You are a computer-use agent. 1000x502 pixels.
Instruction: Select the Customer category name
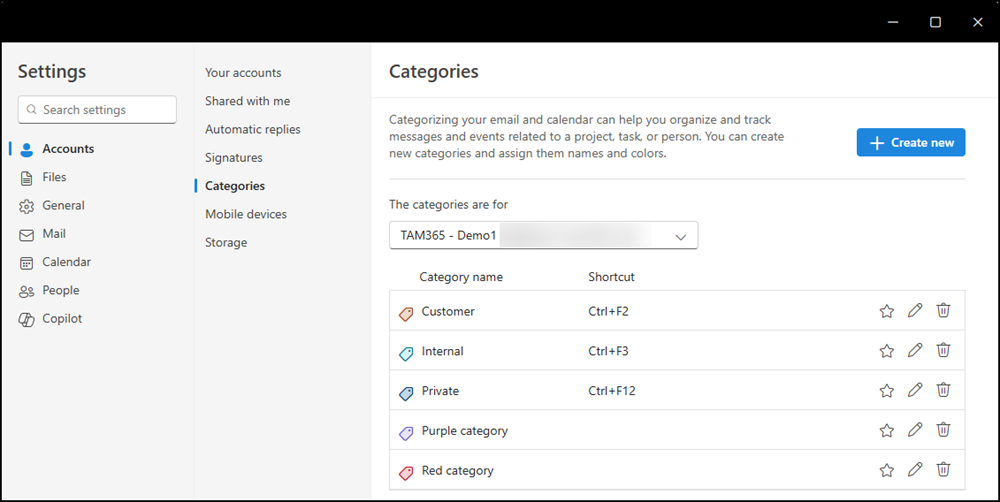point(448,311)
